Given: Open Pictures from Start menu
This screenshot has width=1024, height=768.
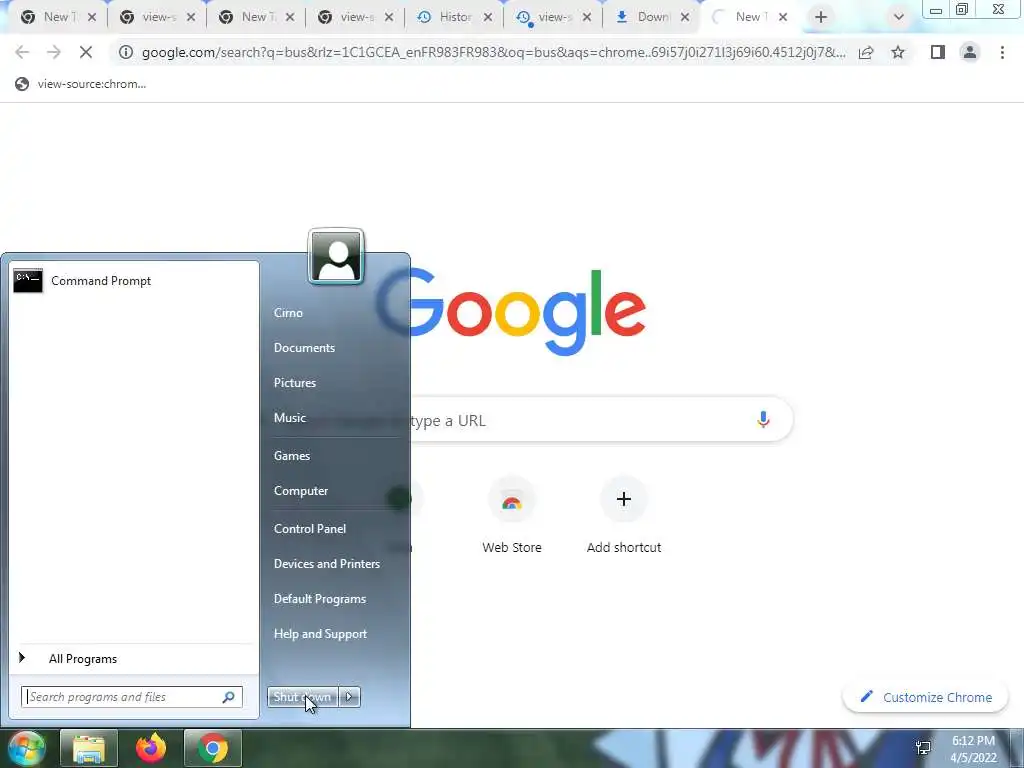Looking at the screenshot, I should 295,383.
